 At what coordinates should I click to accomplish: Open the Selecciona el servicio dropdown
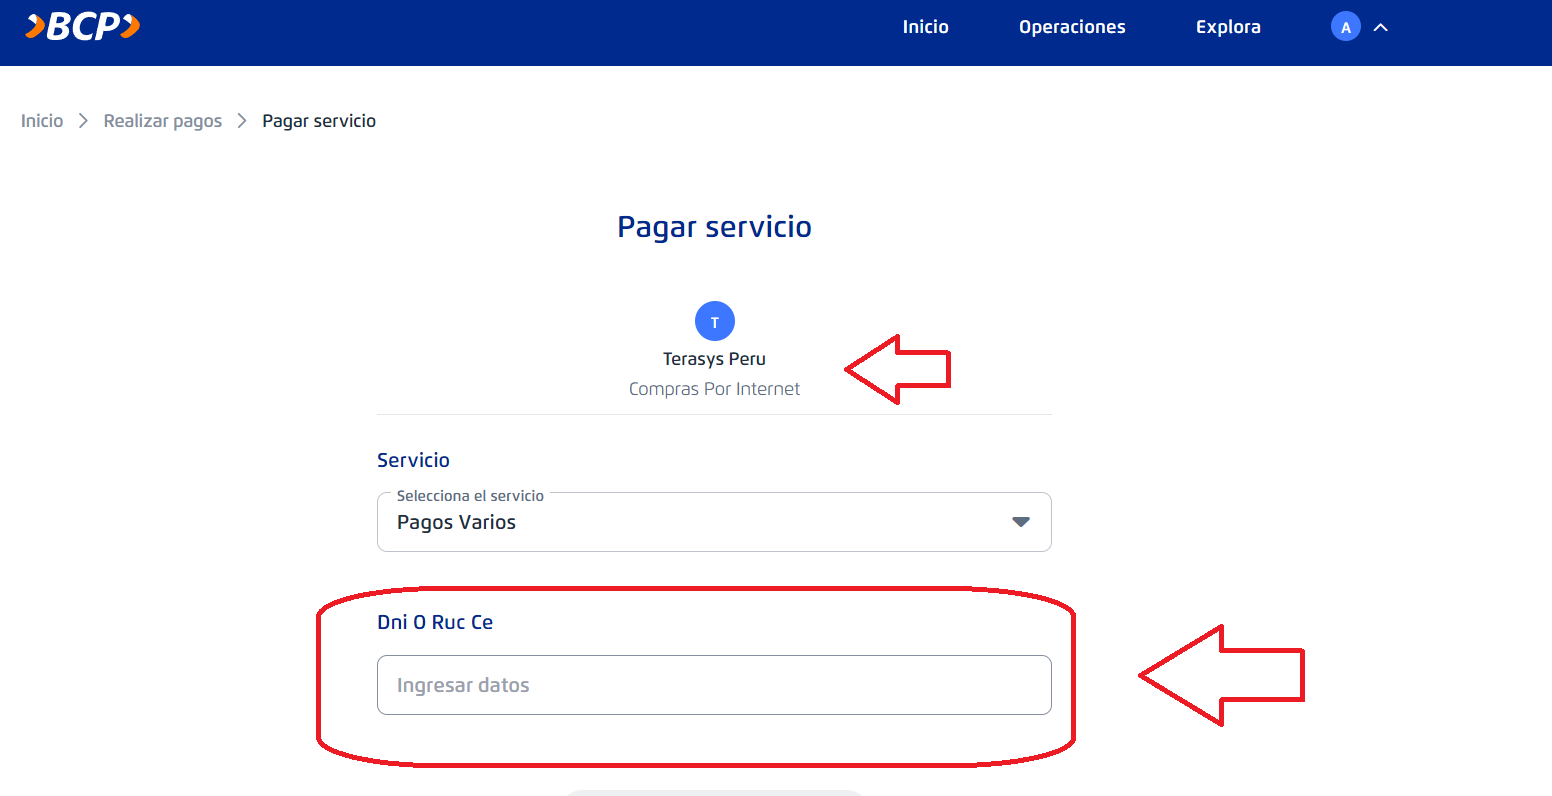714,522
